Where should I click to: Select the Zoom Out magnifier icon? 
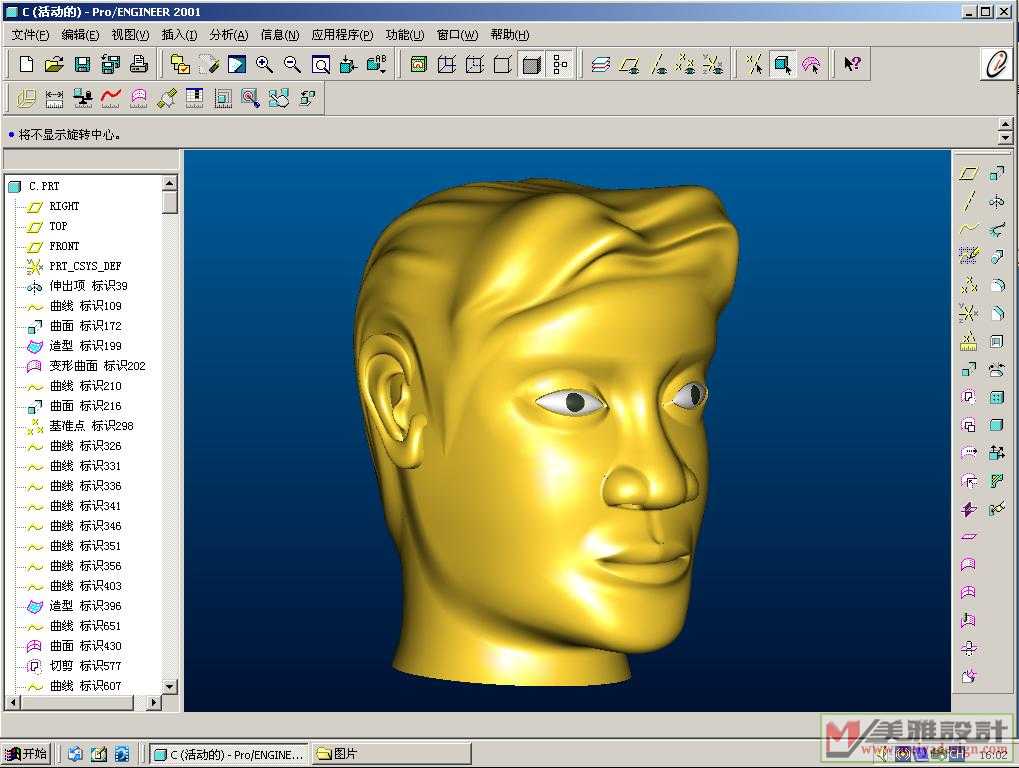pyautogui.click(x=292, y=64)
